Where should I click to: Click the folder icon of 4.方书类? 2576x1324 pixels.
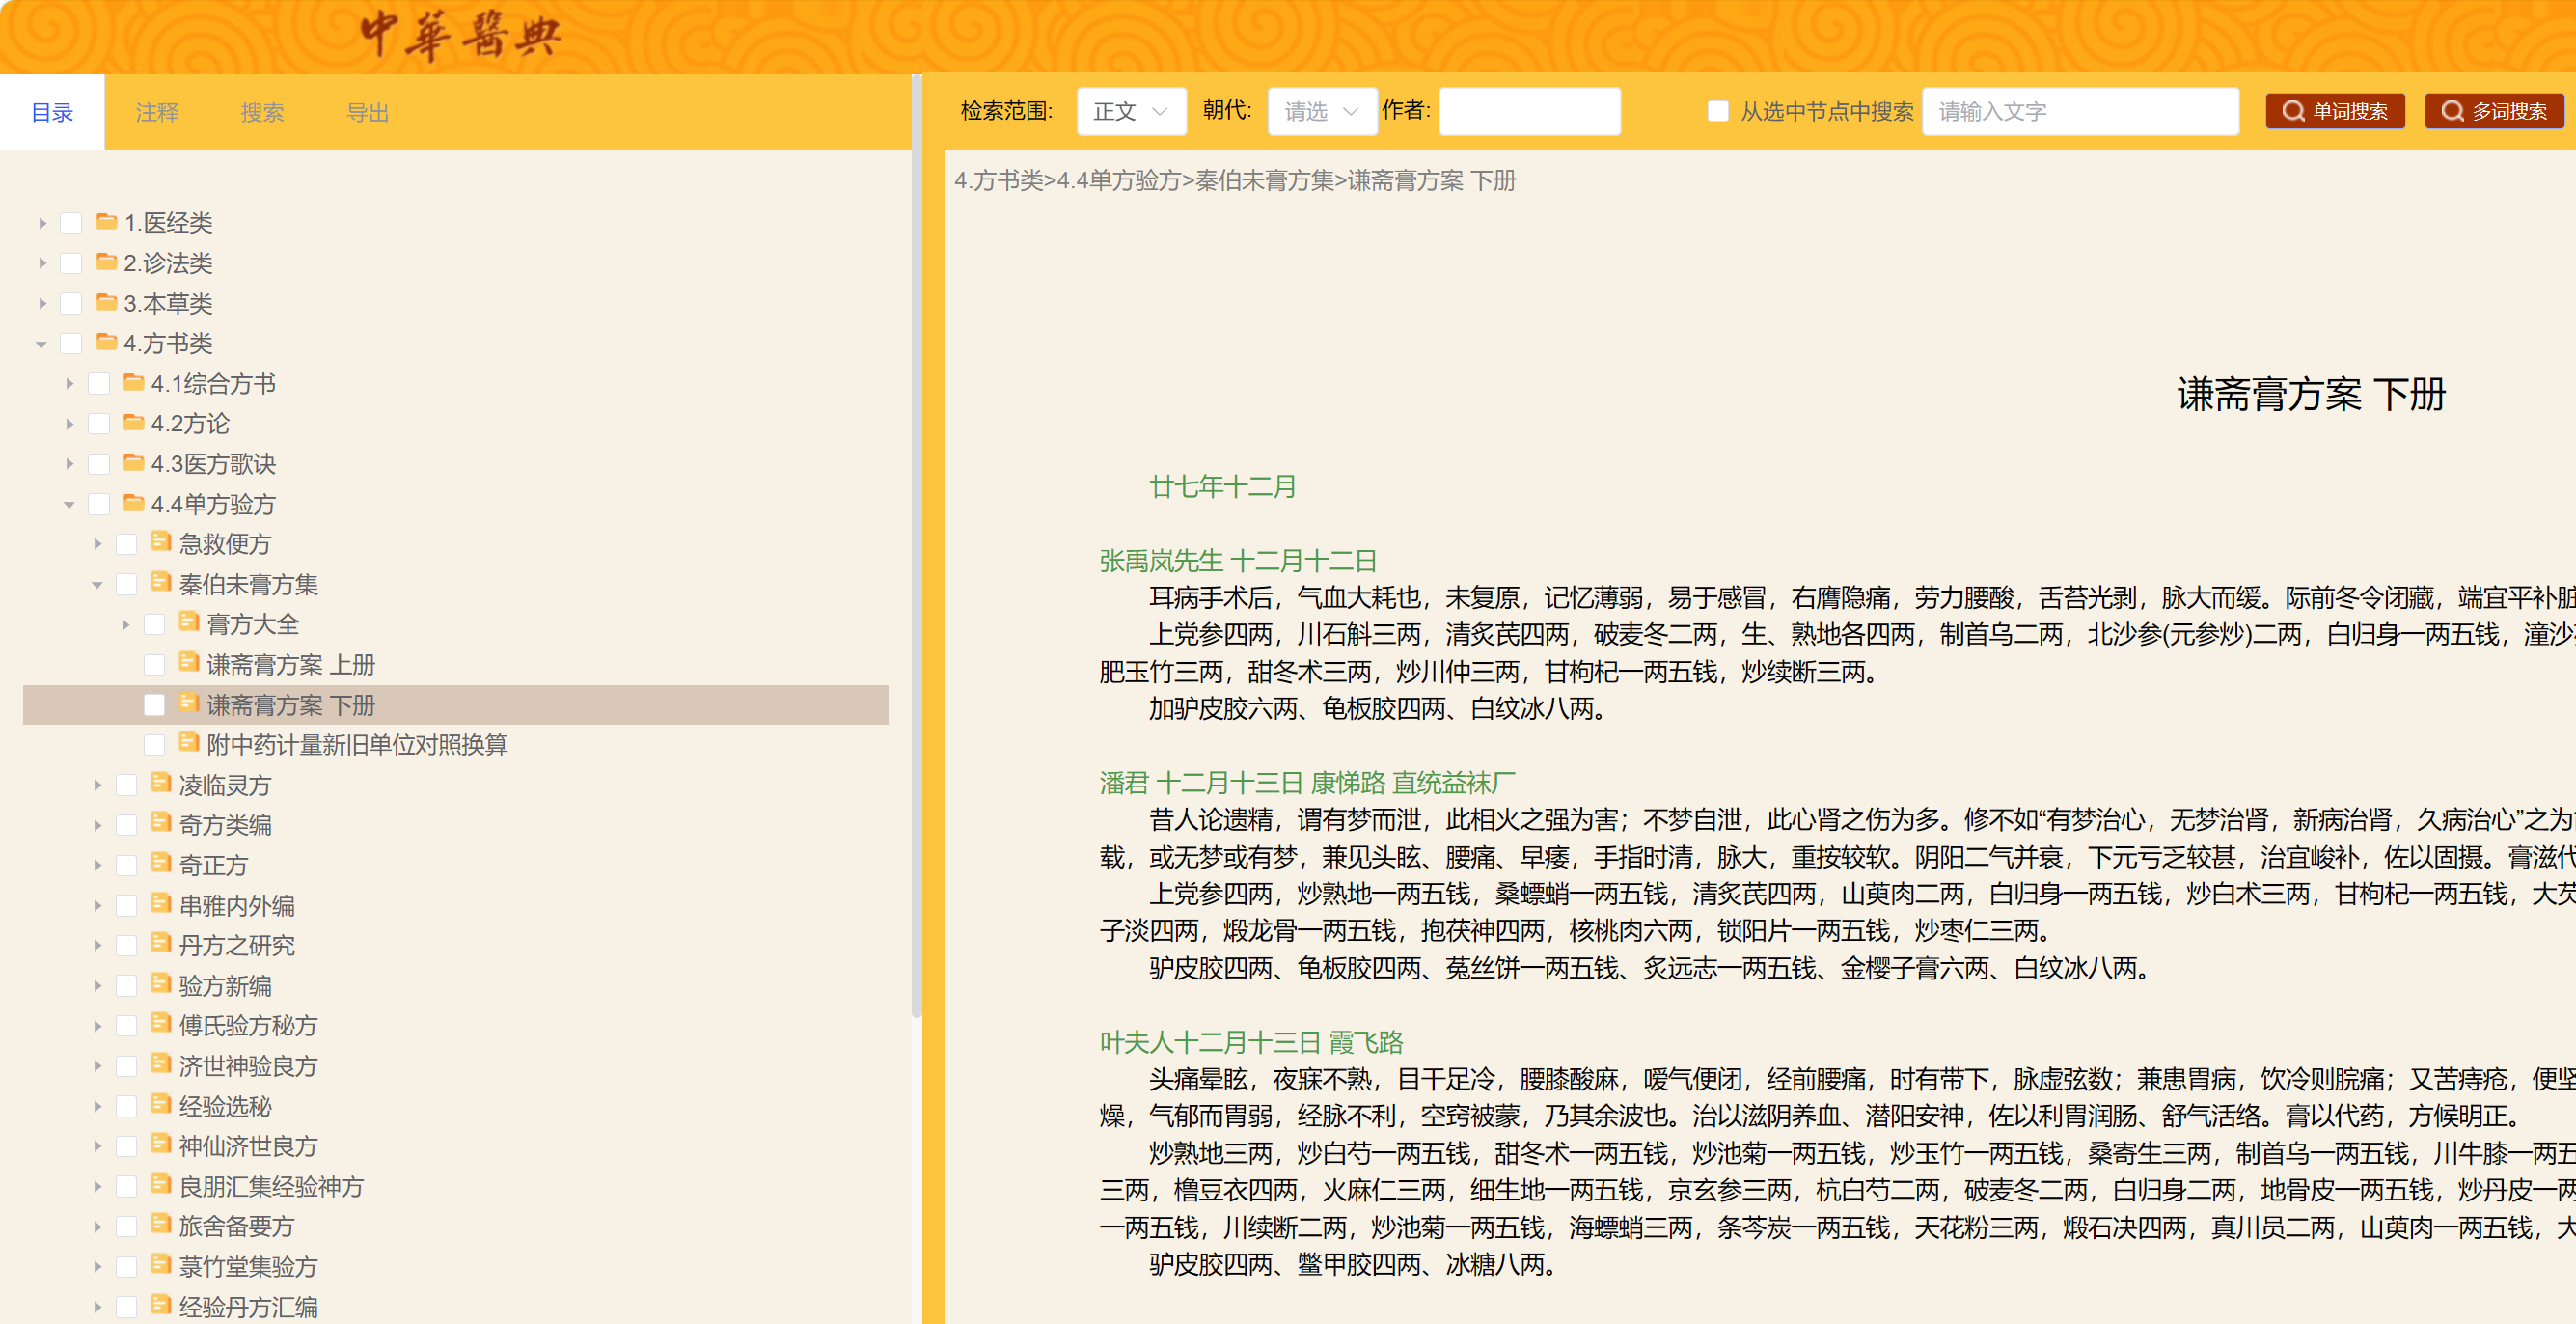point(106,342)
